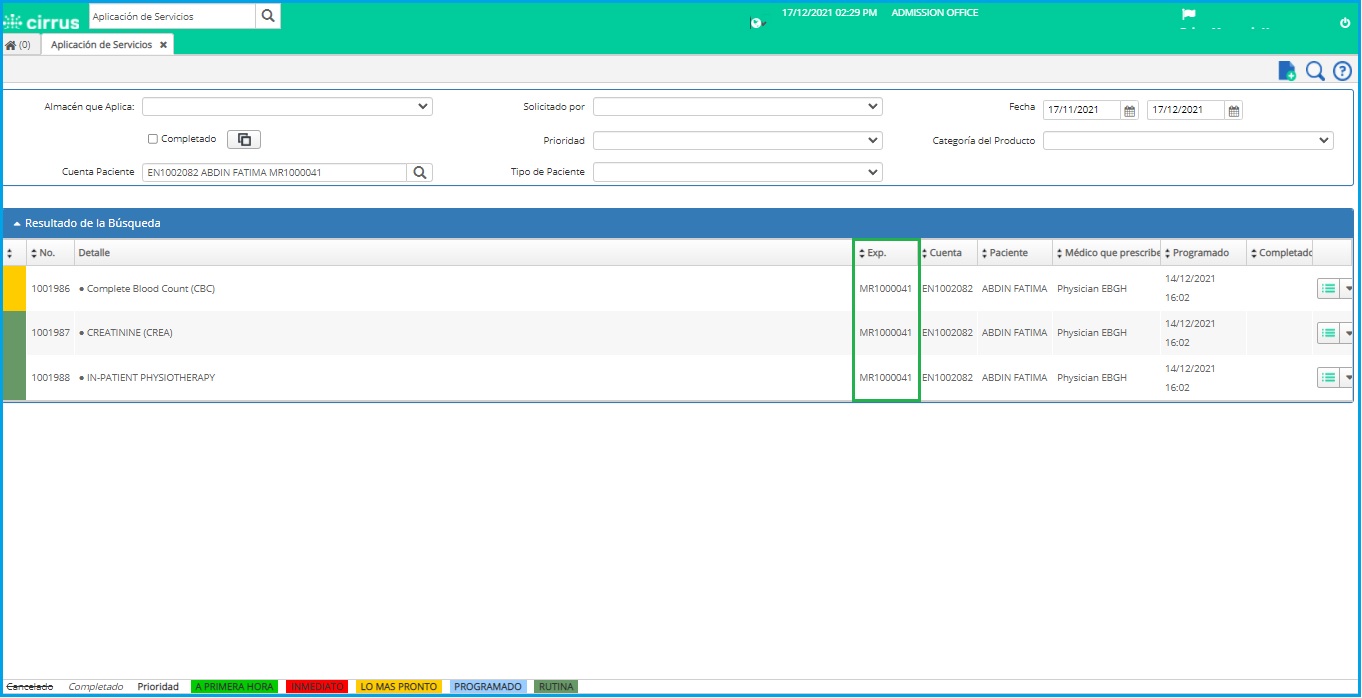Open the new service request document icon

pyautogui.click(x=1286, y=70)
